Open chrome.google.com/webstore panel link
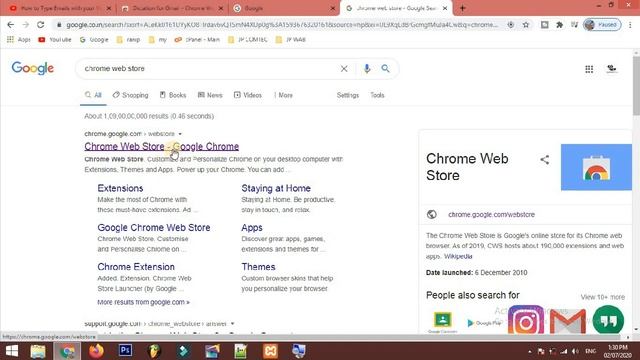The width and height of the screenshot is (640, 360). [491, 214]
